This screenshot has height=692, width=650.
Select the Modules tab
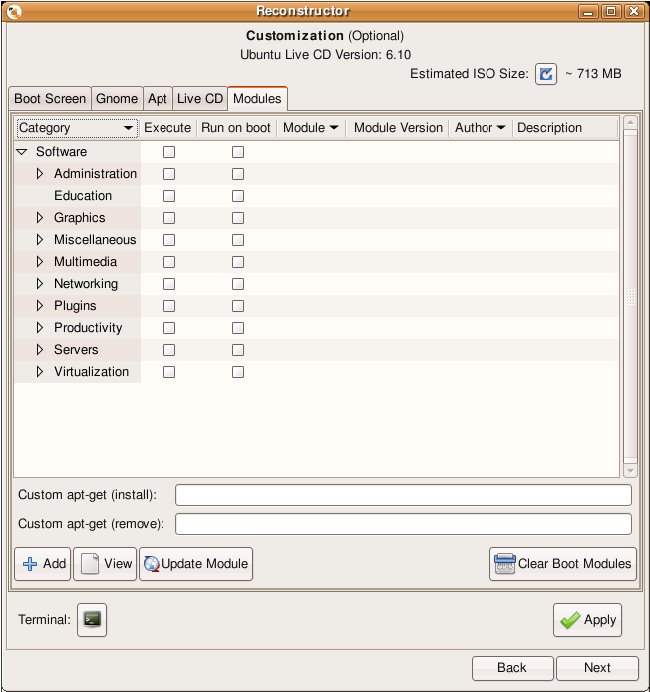point(257,98)
